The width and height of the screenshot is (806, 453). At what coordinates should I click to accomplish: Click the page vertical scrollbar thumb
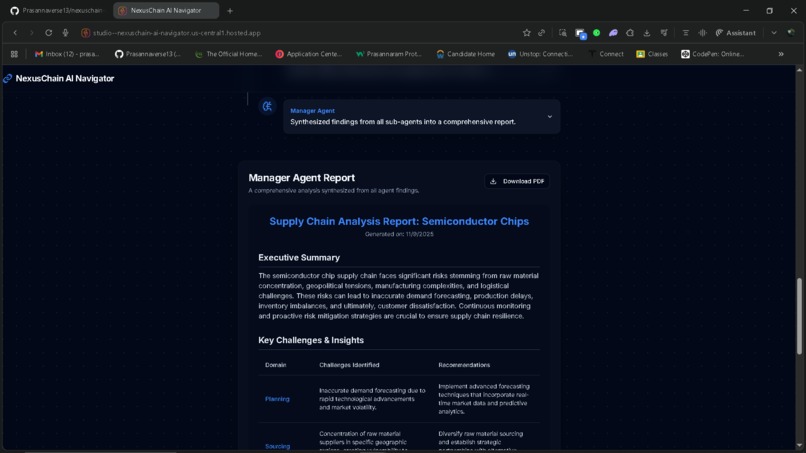point(799,316)
